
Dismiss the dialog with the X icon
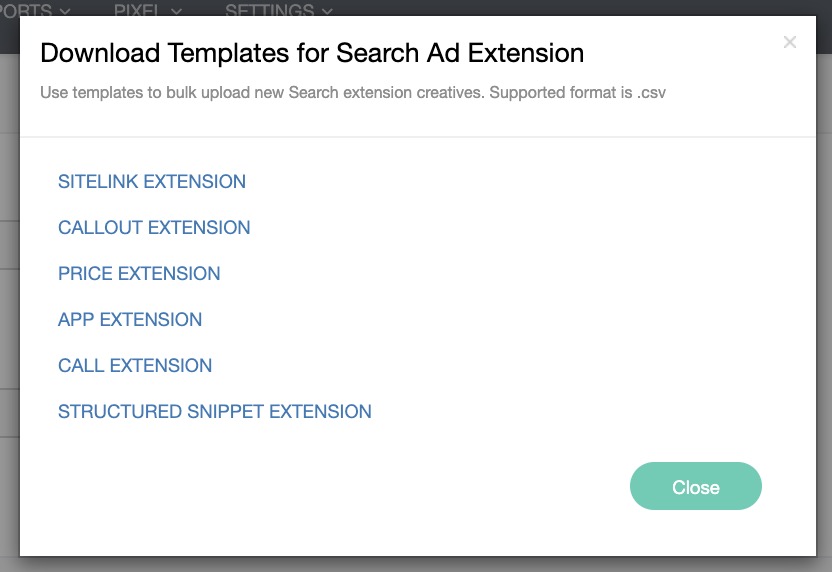tap(790, 42)
